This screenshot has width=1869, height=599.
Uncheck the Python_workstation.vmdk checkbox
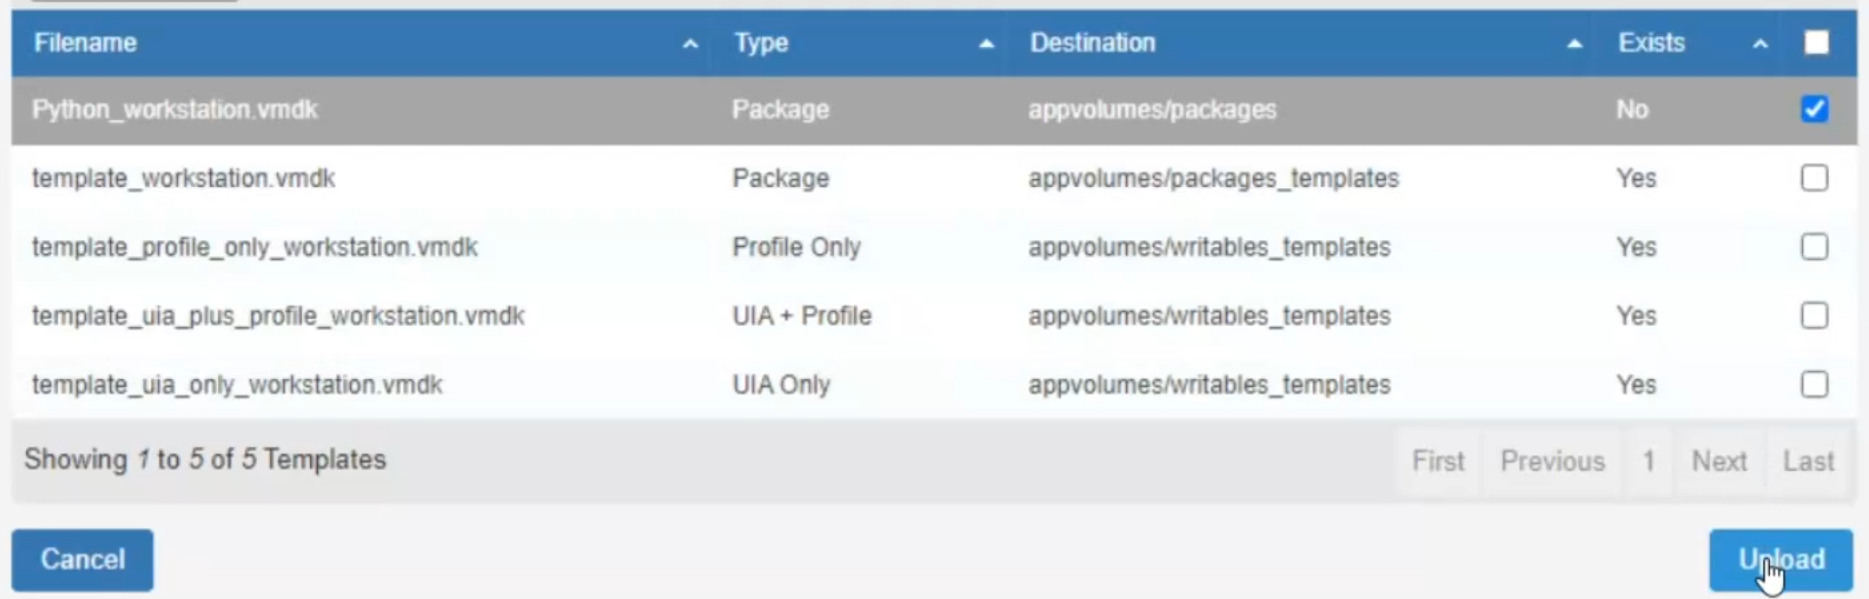[x=1814, y=109]
